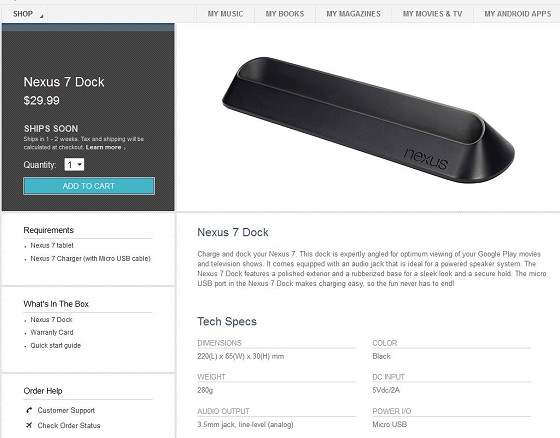Click the Tech Specs heading
The image size is (560, 438).
227,321
